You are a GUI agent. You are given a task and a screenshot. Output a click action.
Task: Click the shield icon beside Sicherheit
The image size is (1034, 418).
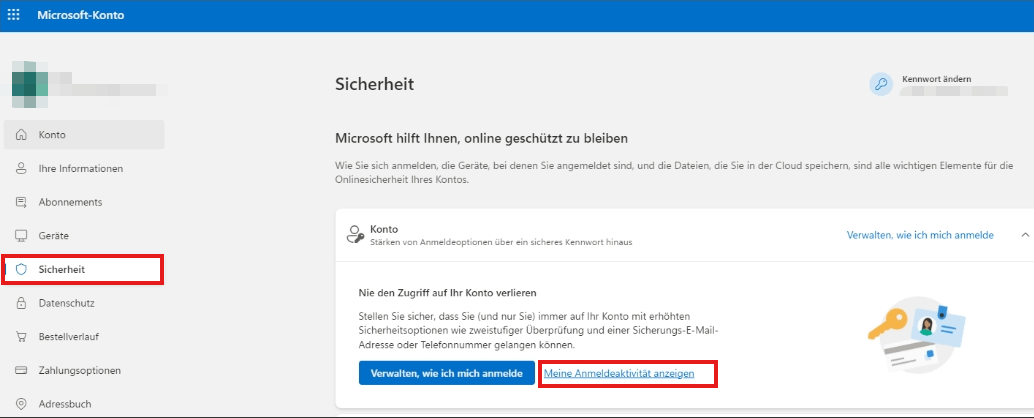click(21, 269)
